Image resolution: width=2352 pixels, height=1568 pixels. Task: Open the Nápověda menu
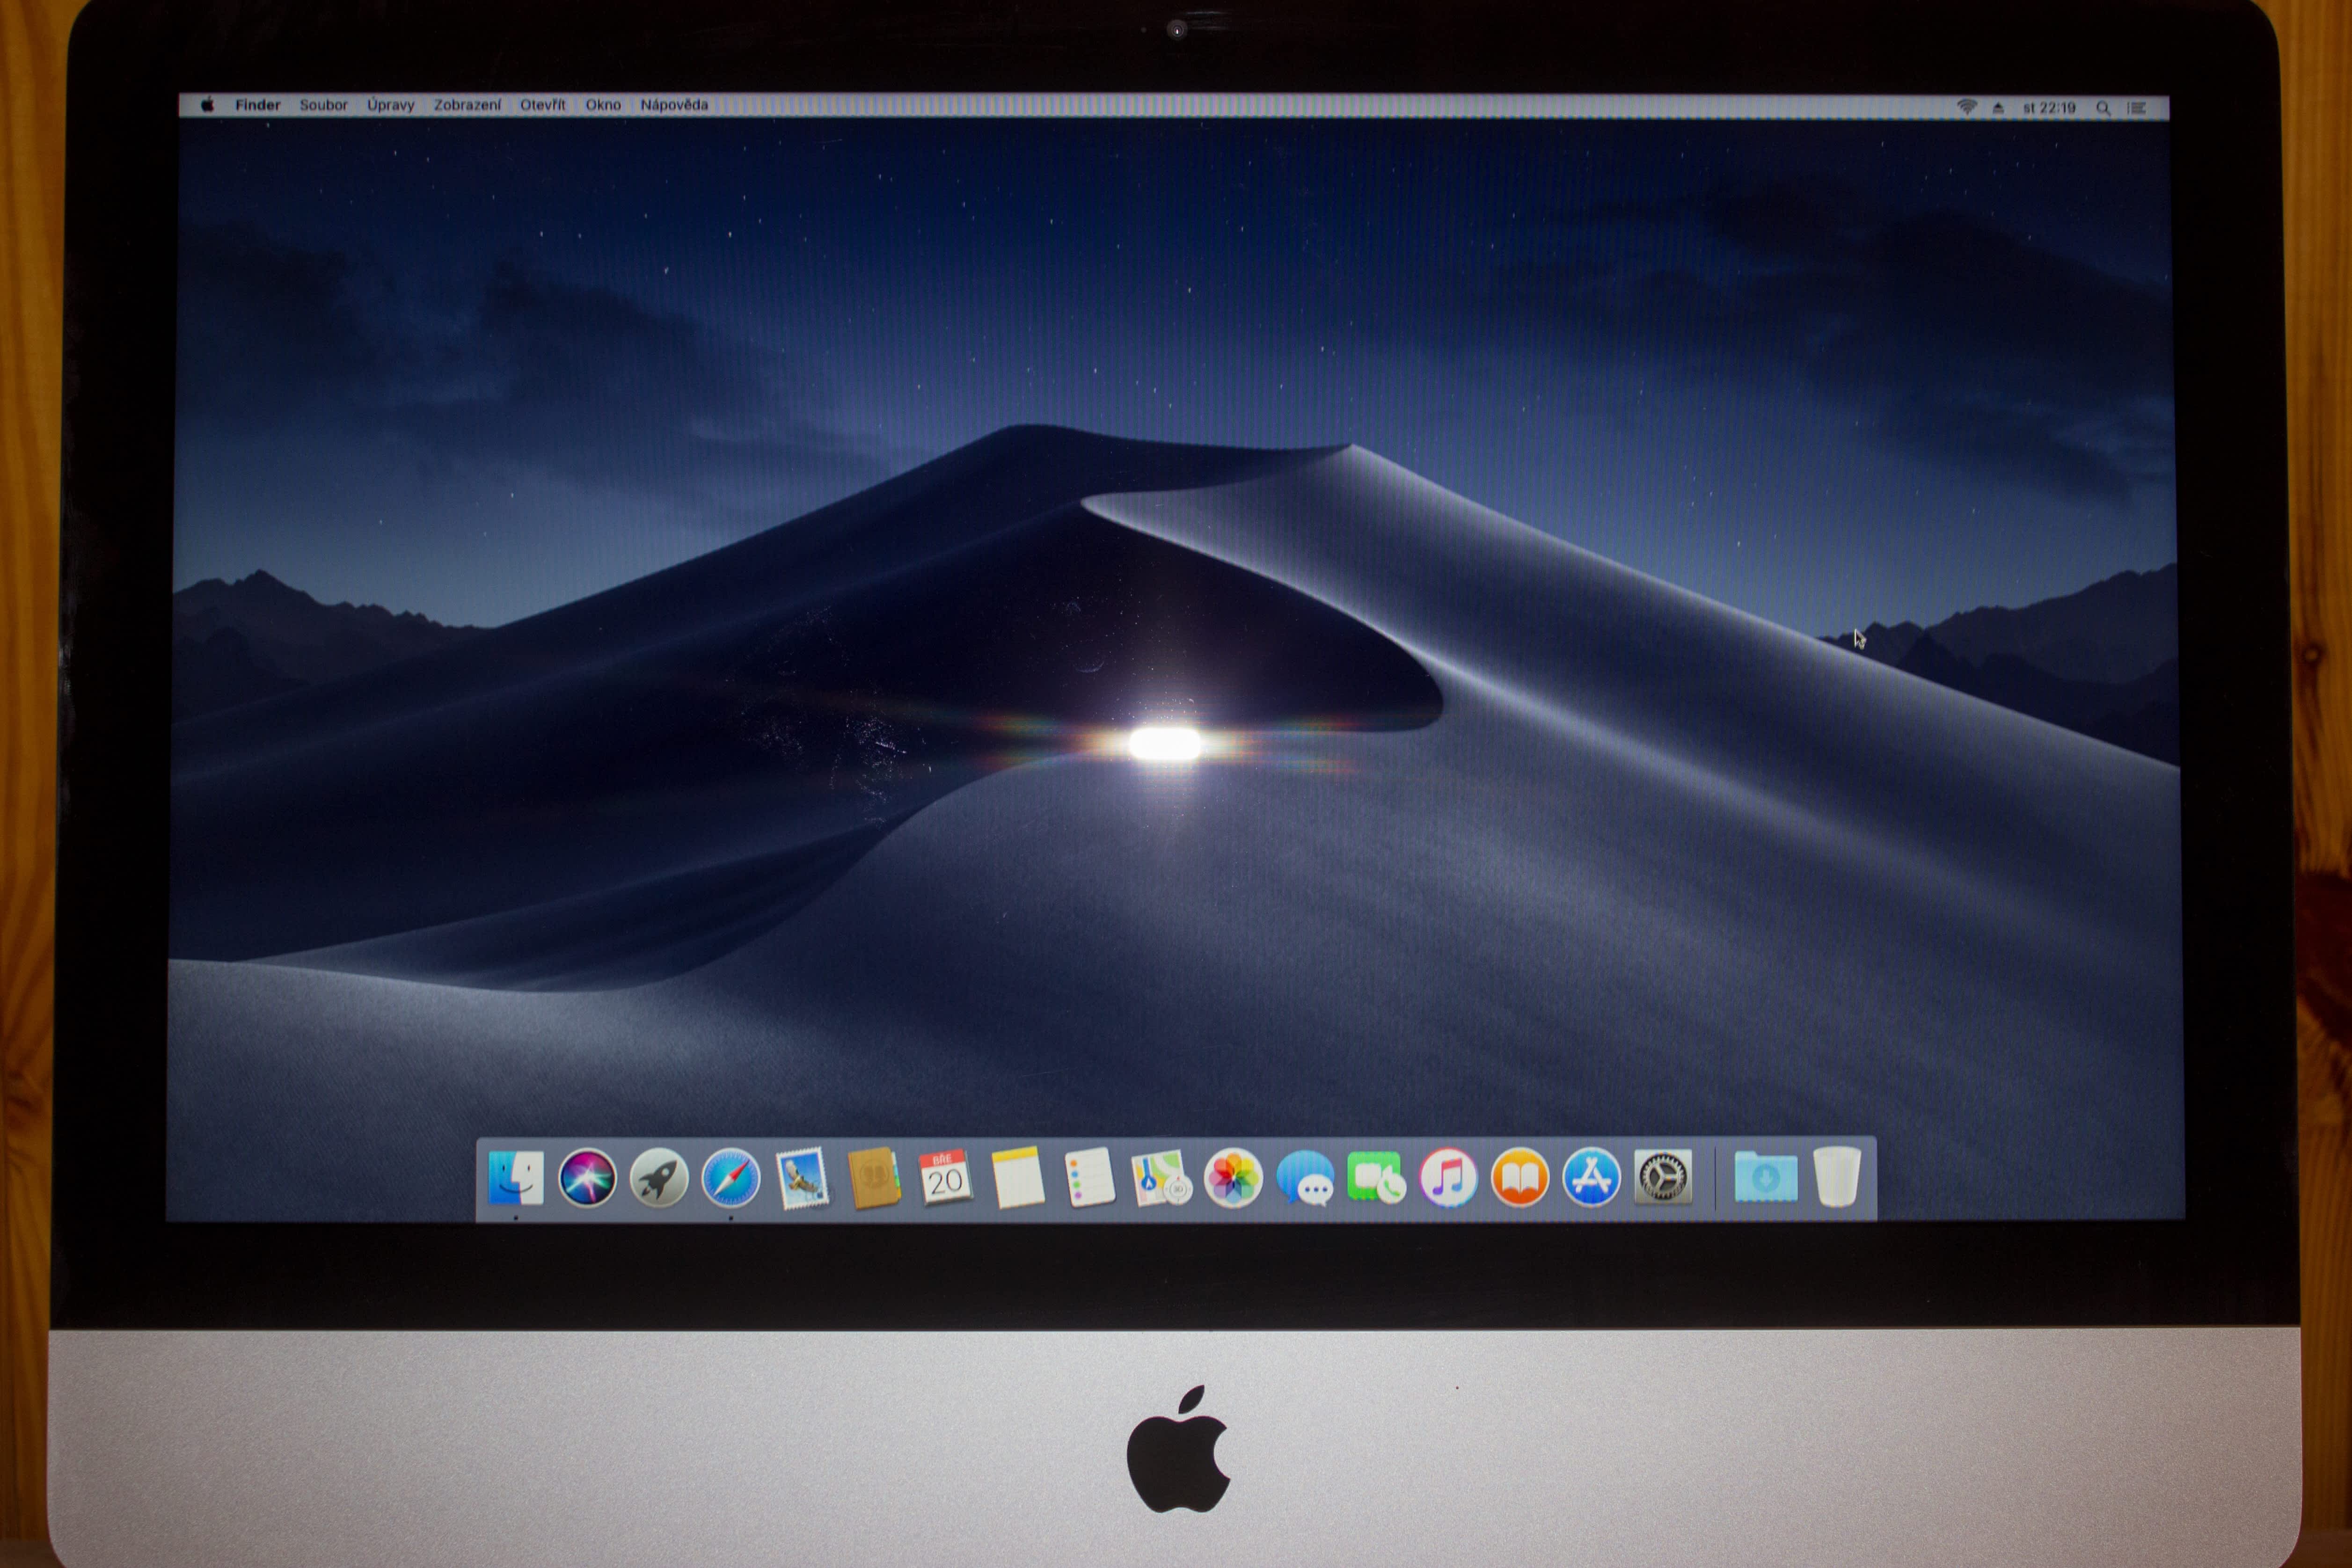pyautogui.click(x=674, y=105)
